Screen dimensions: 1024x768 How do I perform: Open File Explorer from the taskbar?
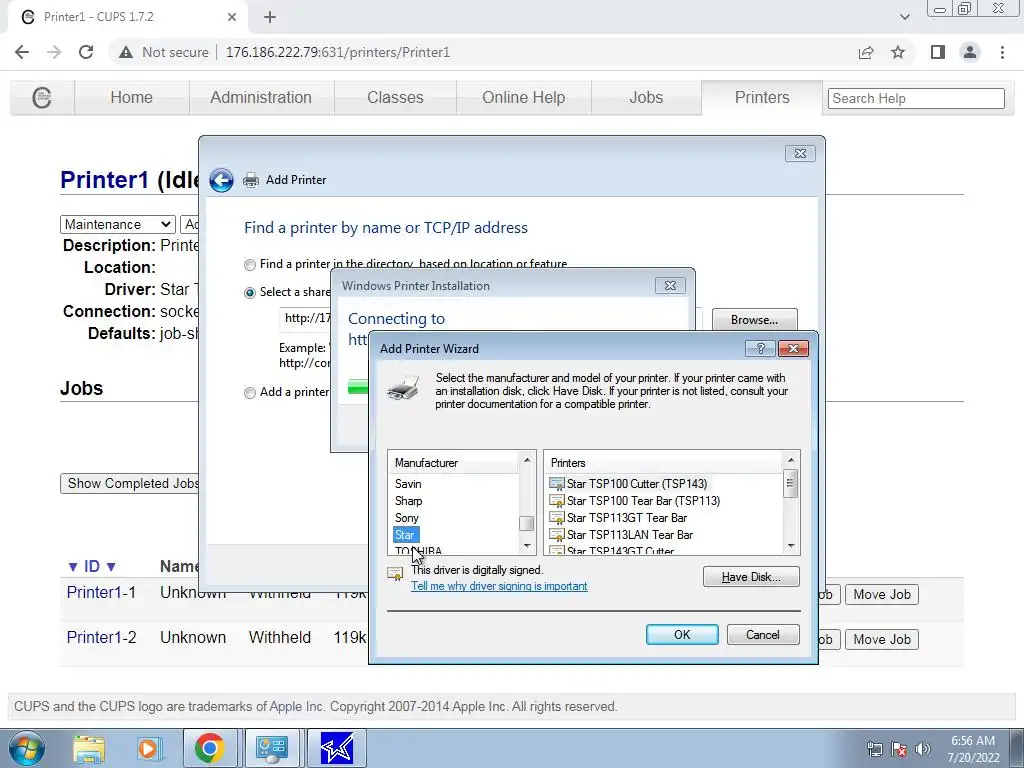click(x=89, y=748)
